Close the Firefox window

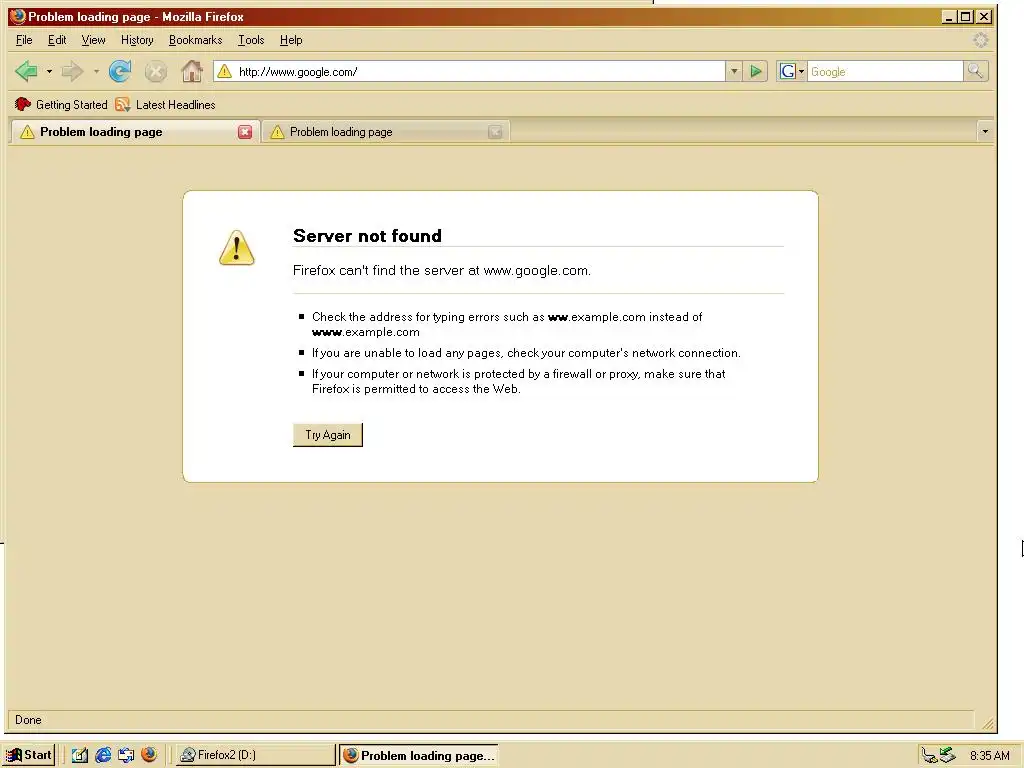984,17
